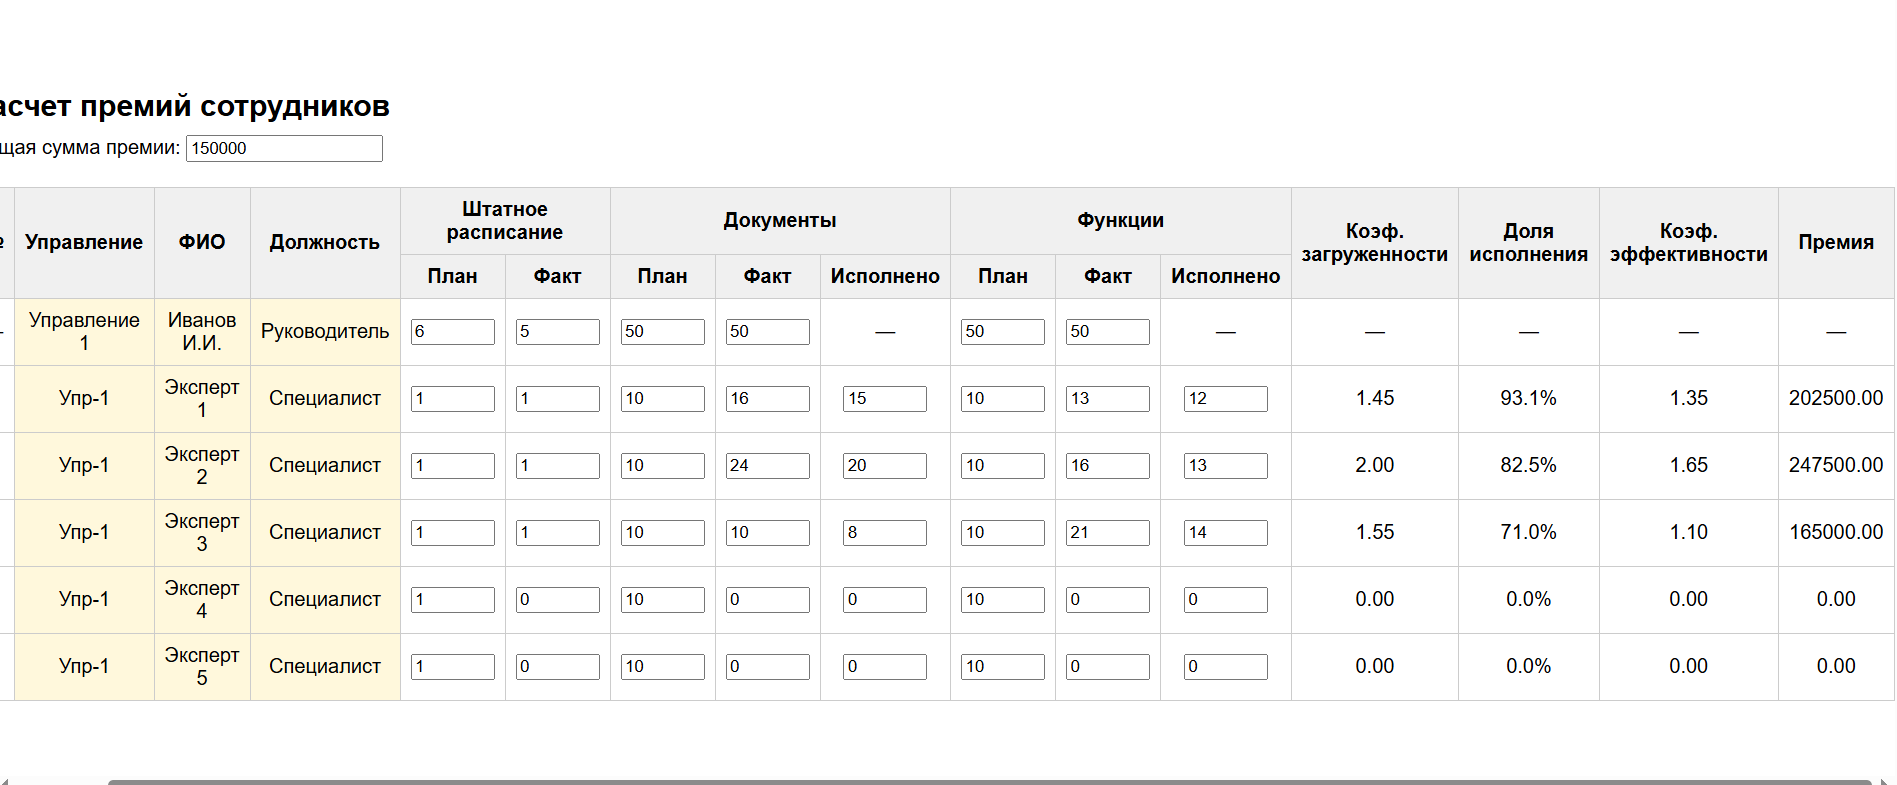
Task: Click Эксперт 3 functions fact field 21
Action: point(1108,533)
